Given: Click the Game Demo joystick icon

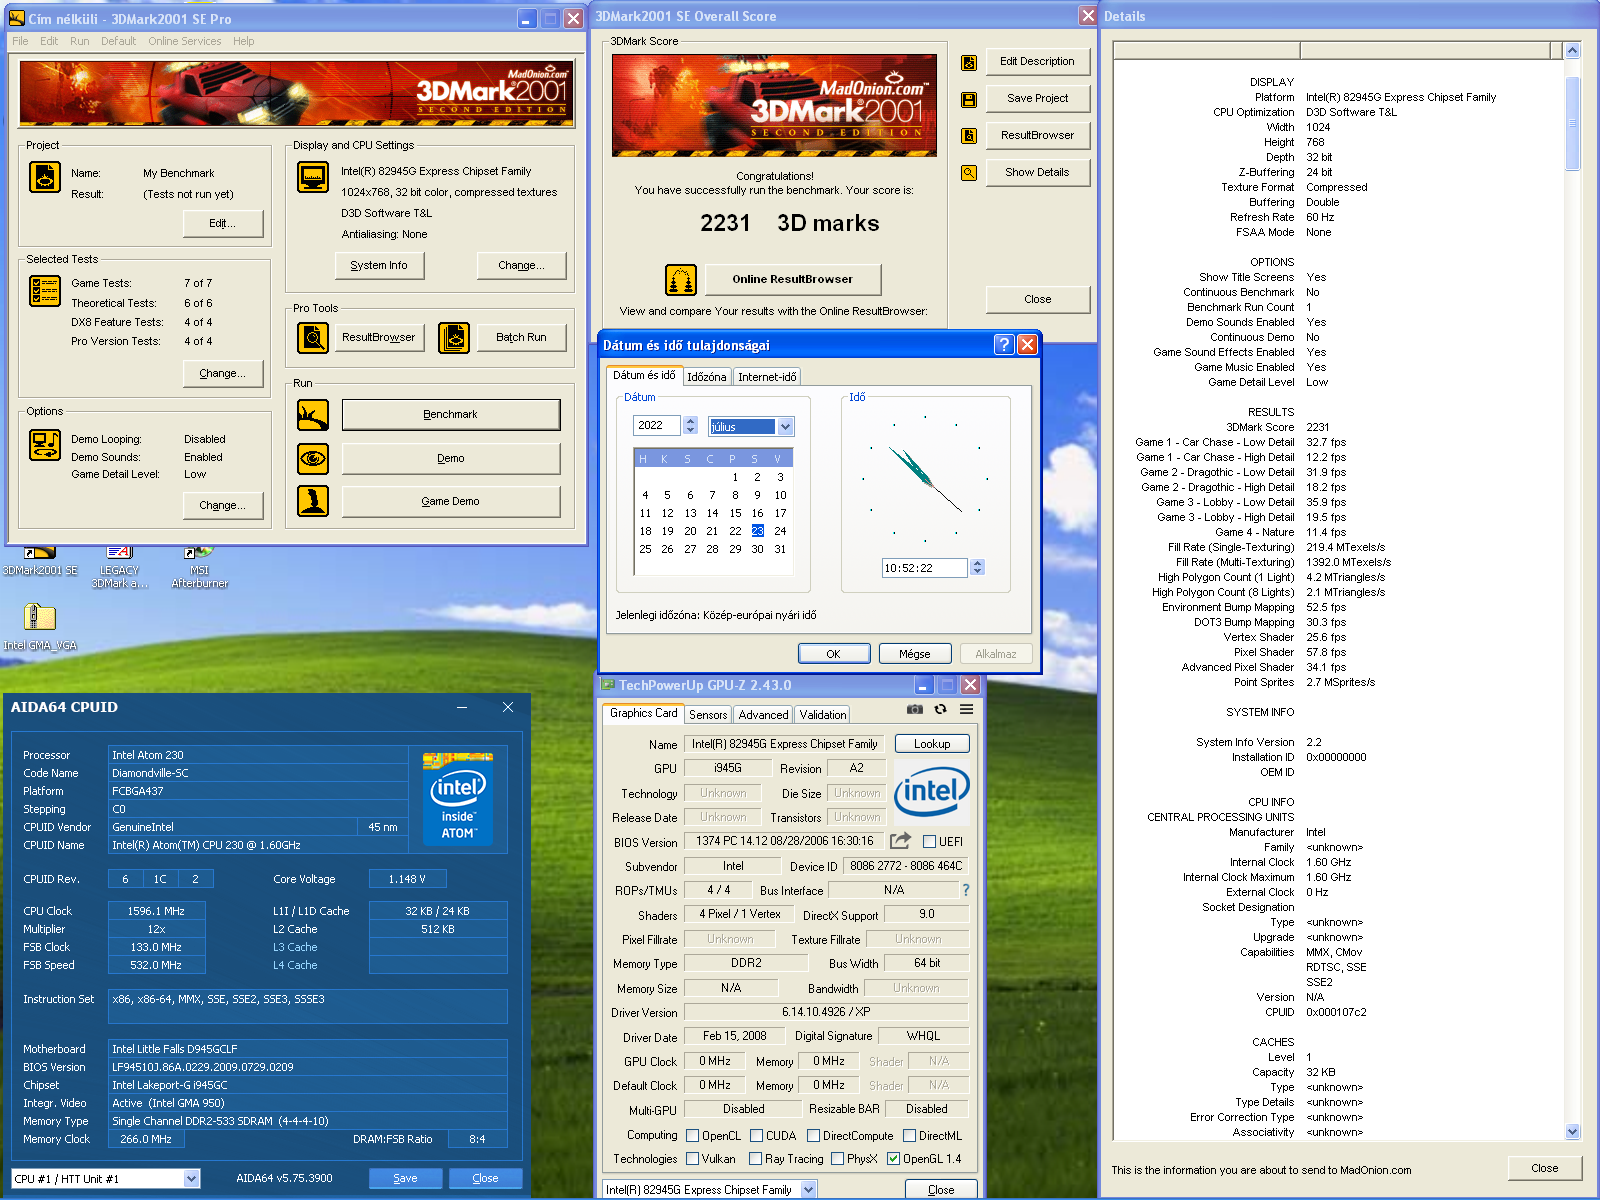Looking at the screenshot, I should (x=313, y=501).
